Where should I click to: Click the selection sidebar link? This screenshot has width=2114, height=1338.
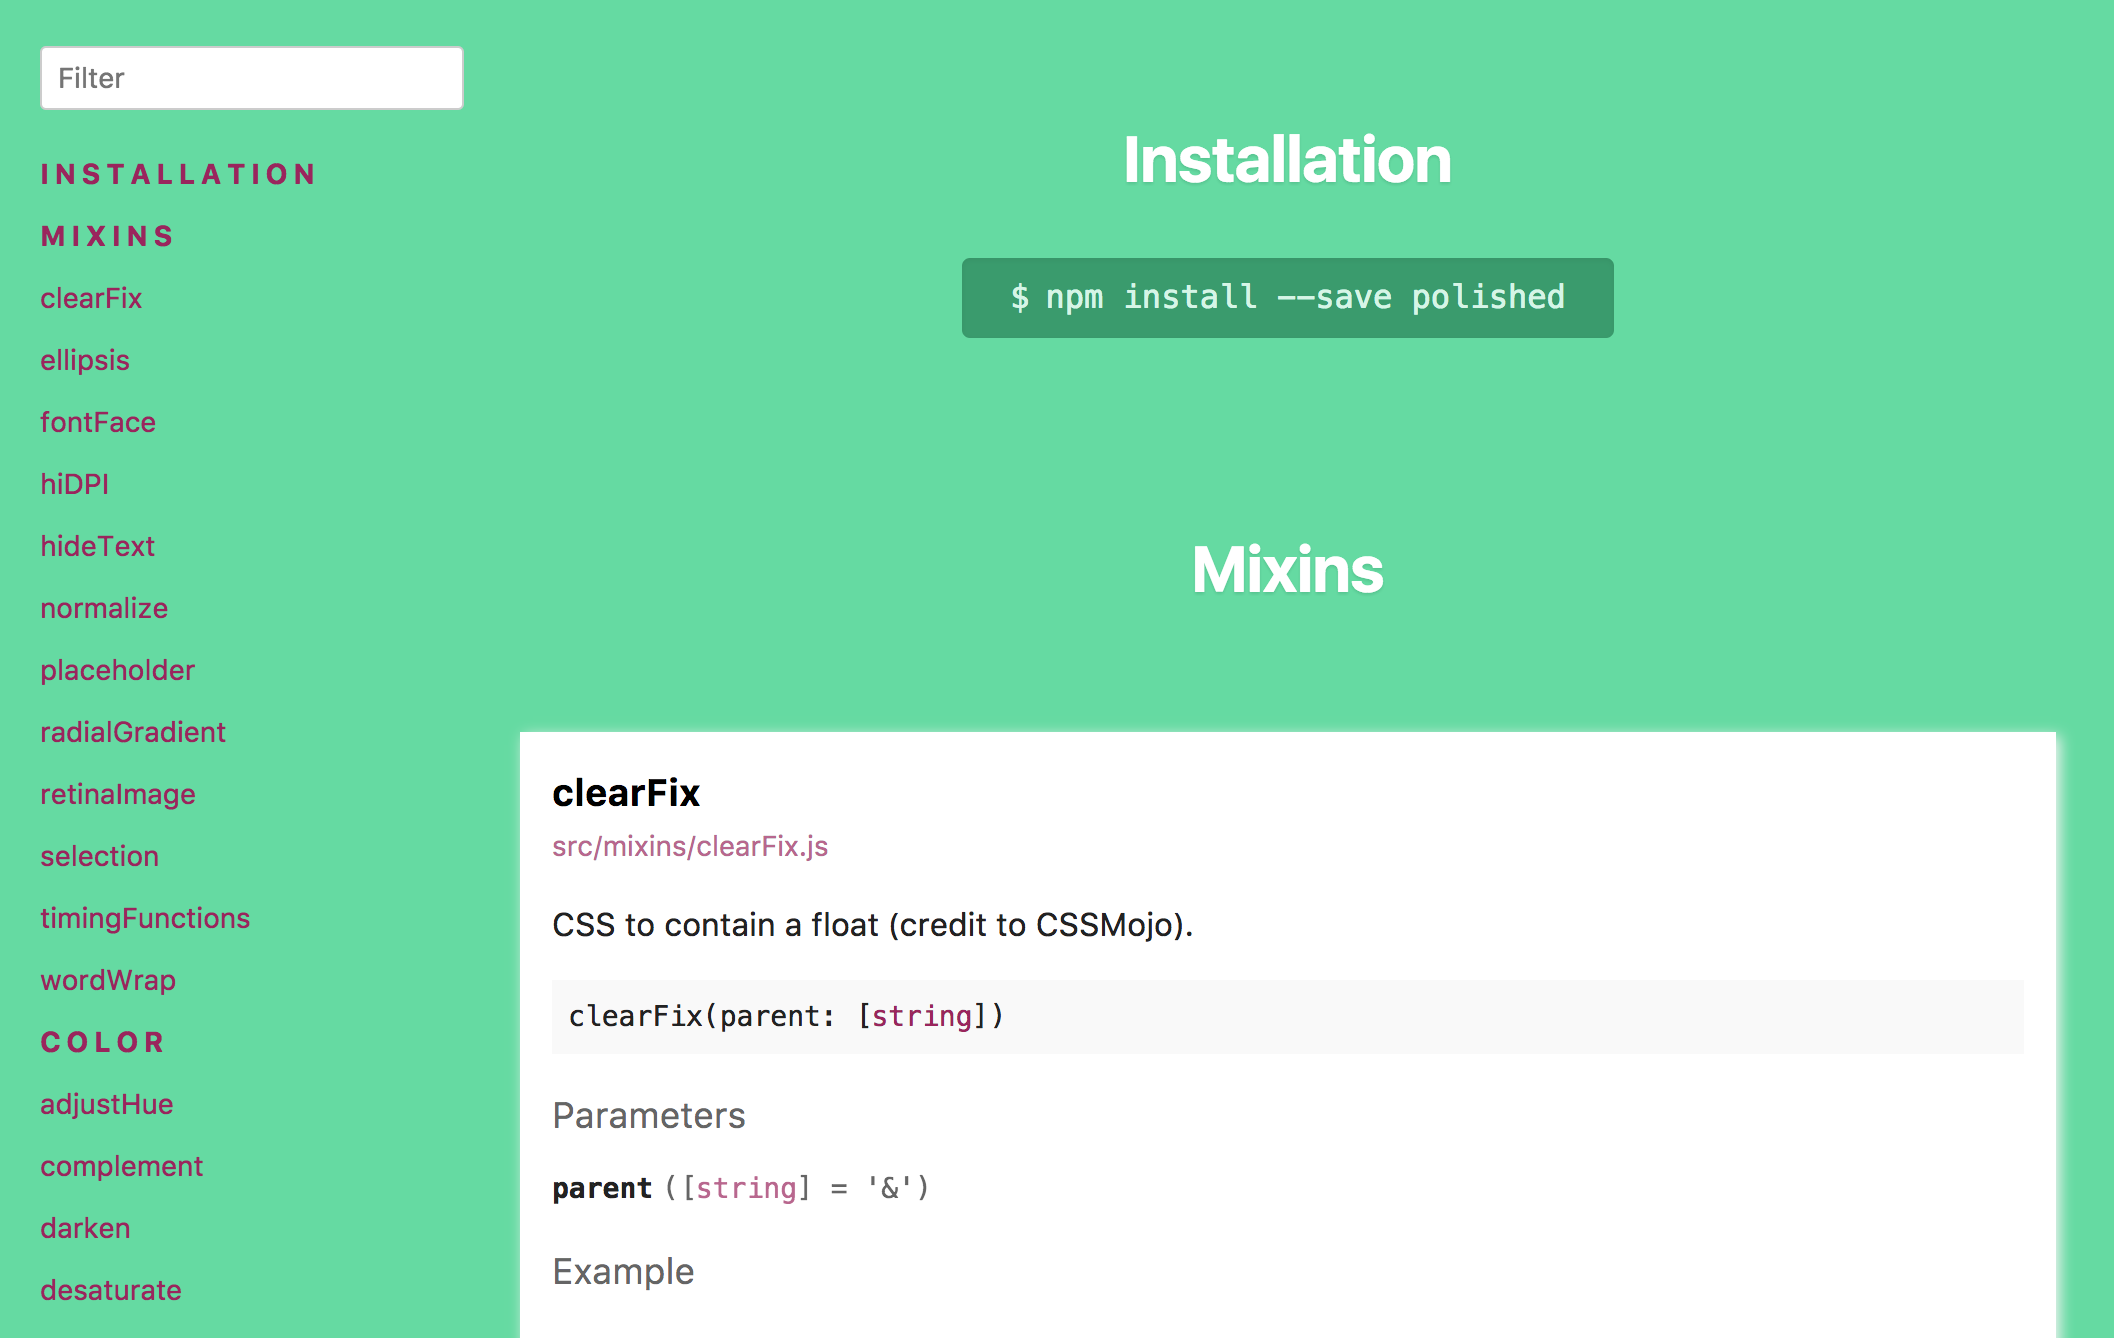tap(100, 856)
